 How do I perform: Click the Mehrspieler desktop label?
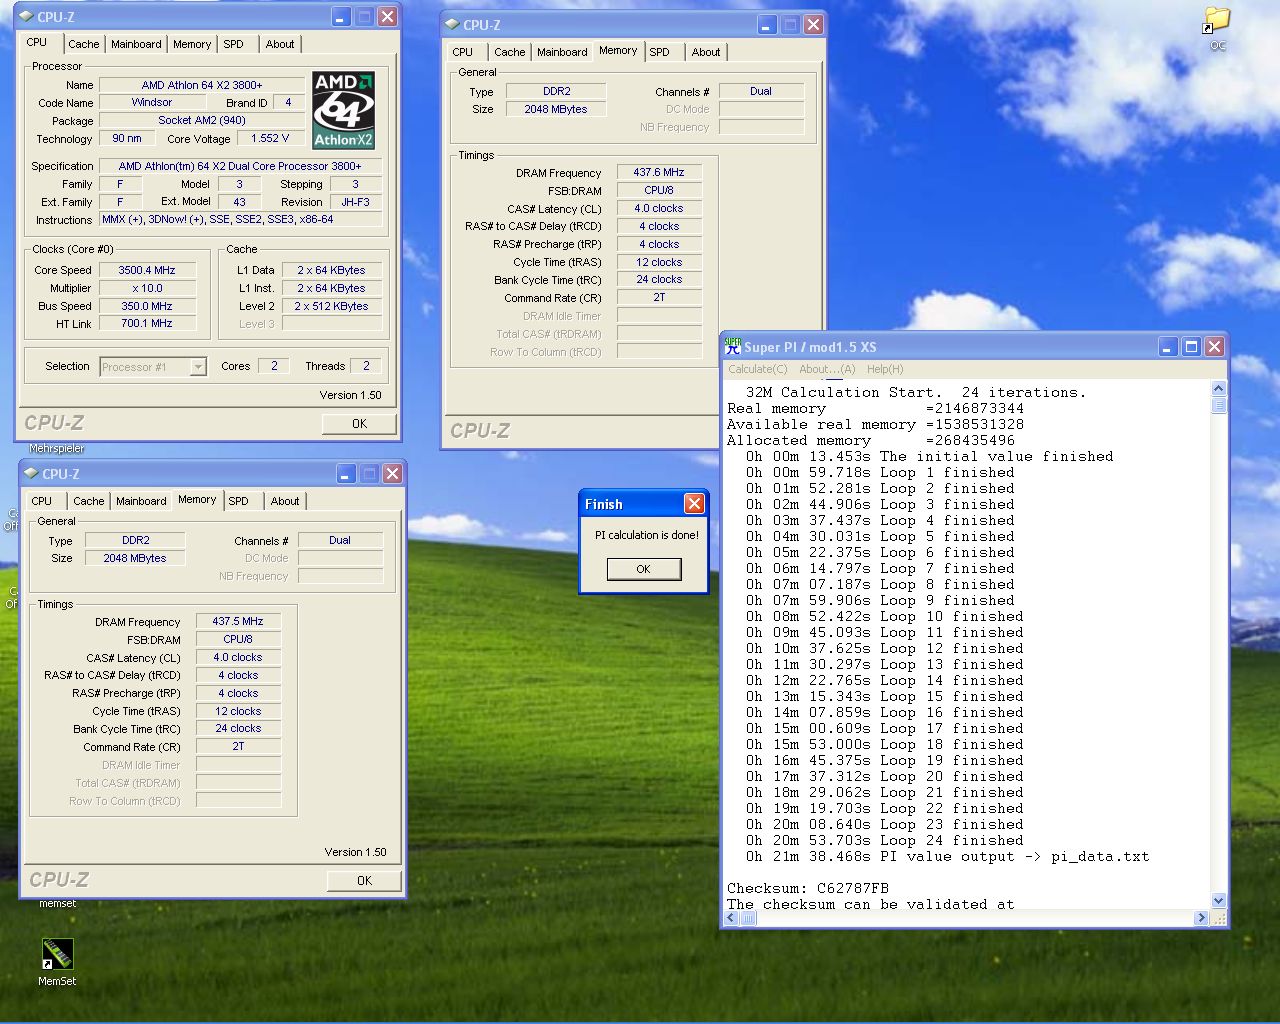click(57, 449)
